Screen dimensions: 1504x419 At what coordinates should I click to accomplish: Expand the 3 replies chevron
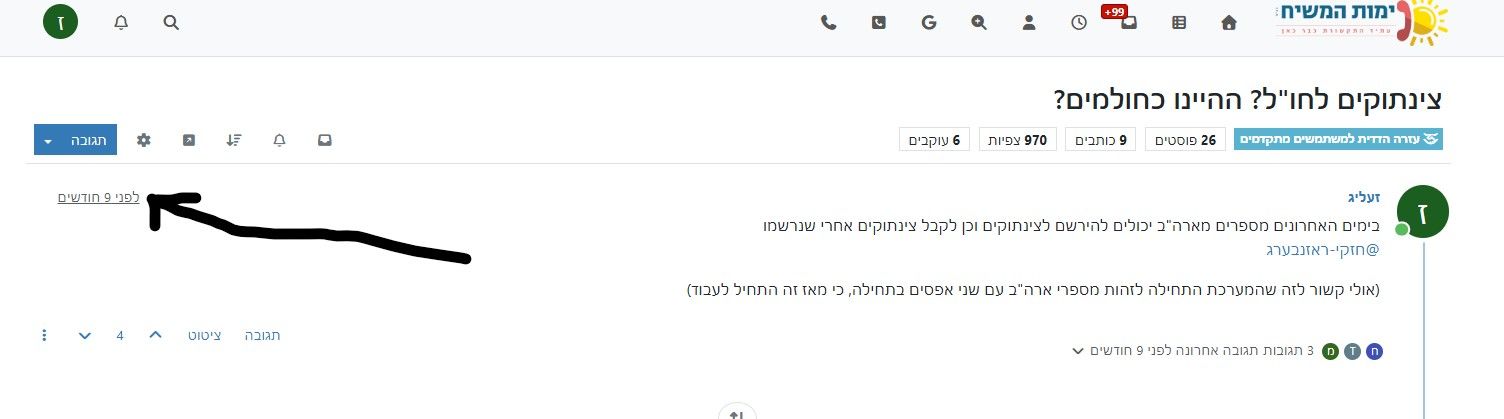1077,351
